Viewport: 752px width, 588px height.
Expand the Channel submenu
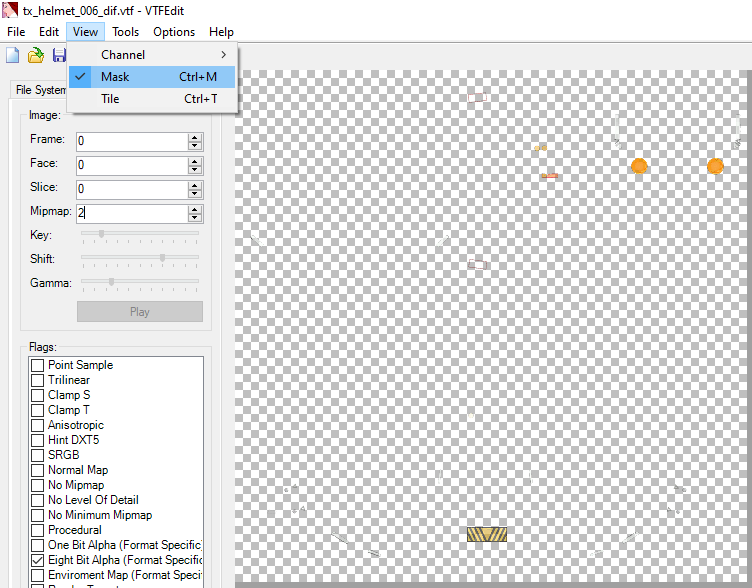click(152, 55)
